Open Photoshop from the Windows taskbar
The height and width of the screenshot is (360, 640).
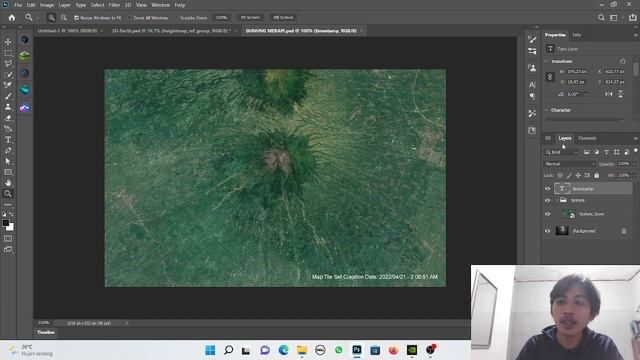point(357,350)
